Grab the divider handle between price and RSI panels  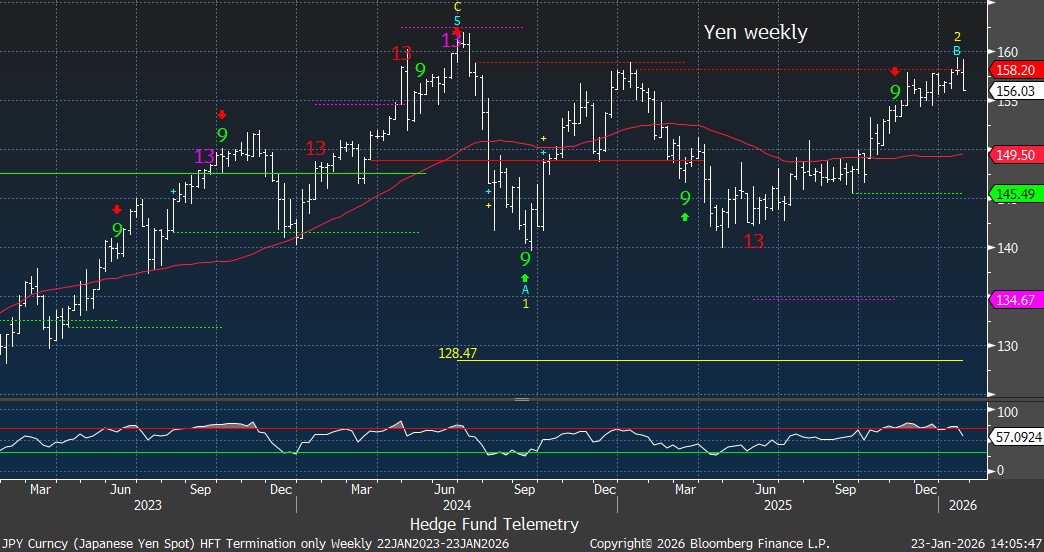pos(520,399)
